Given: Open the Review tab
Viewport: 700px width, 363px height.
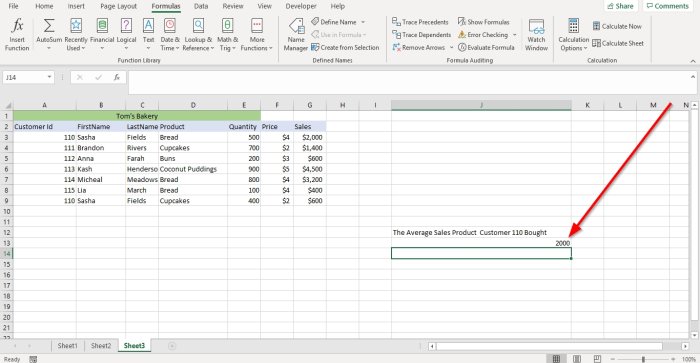Looking at the screenshot, I should 233,6.
